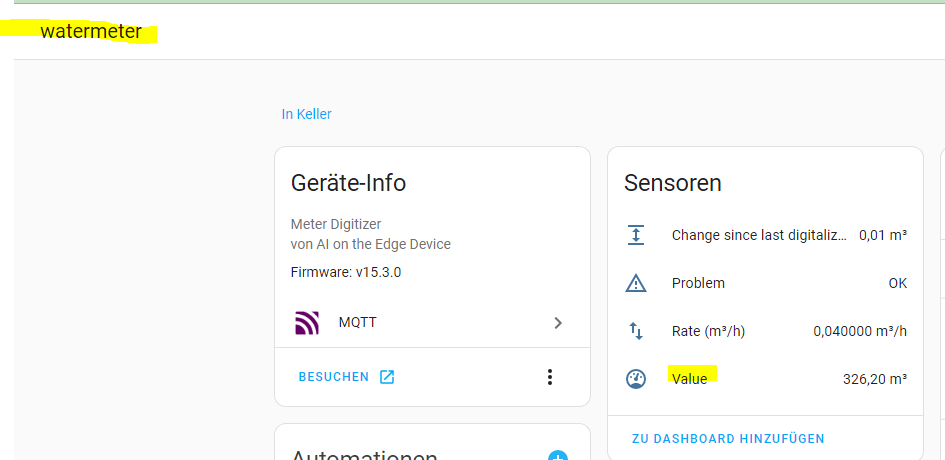945x460 pixels.
Task: Click the OK state of Problem sensor
Action: point(897,283)
